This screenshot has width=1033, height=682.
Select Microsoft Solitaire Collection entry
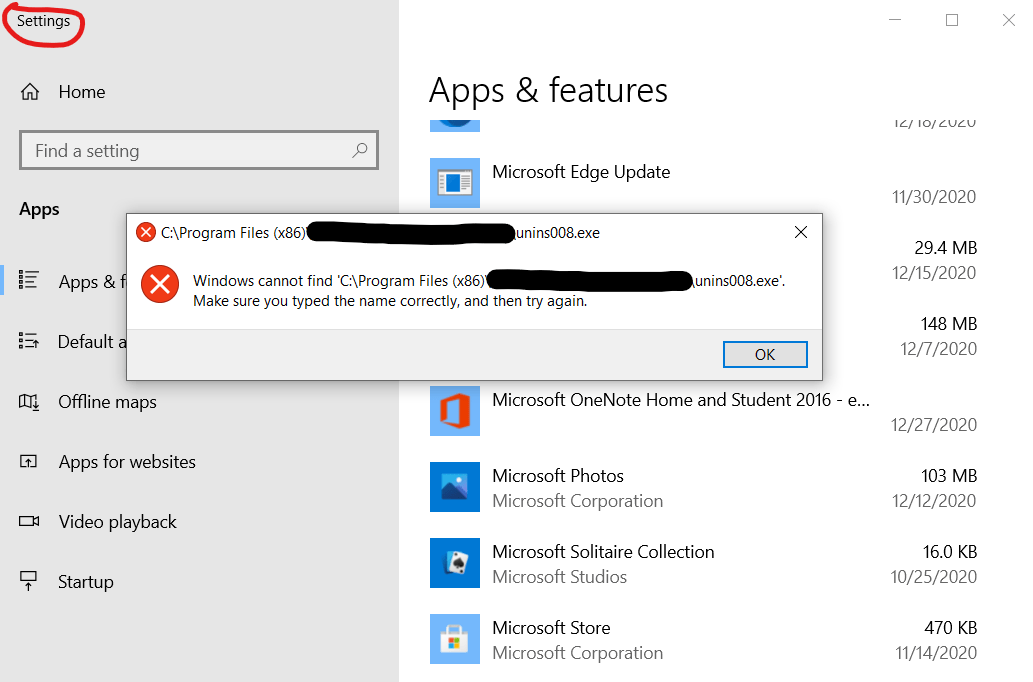(704, 563)
